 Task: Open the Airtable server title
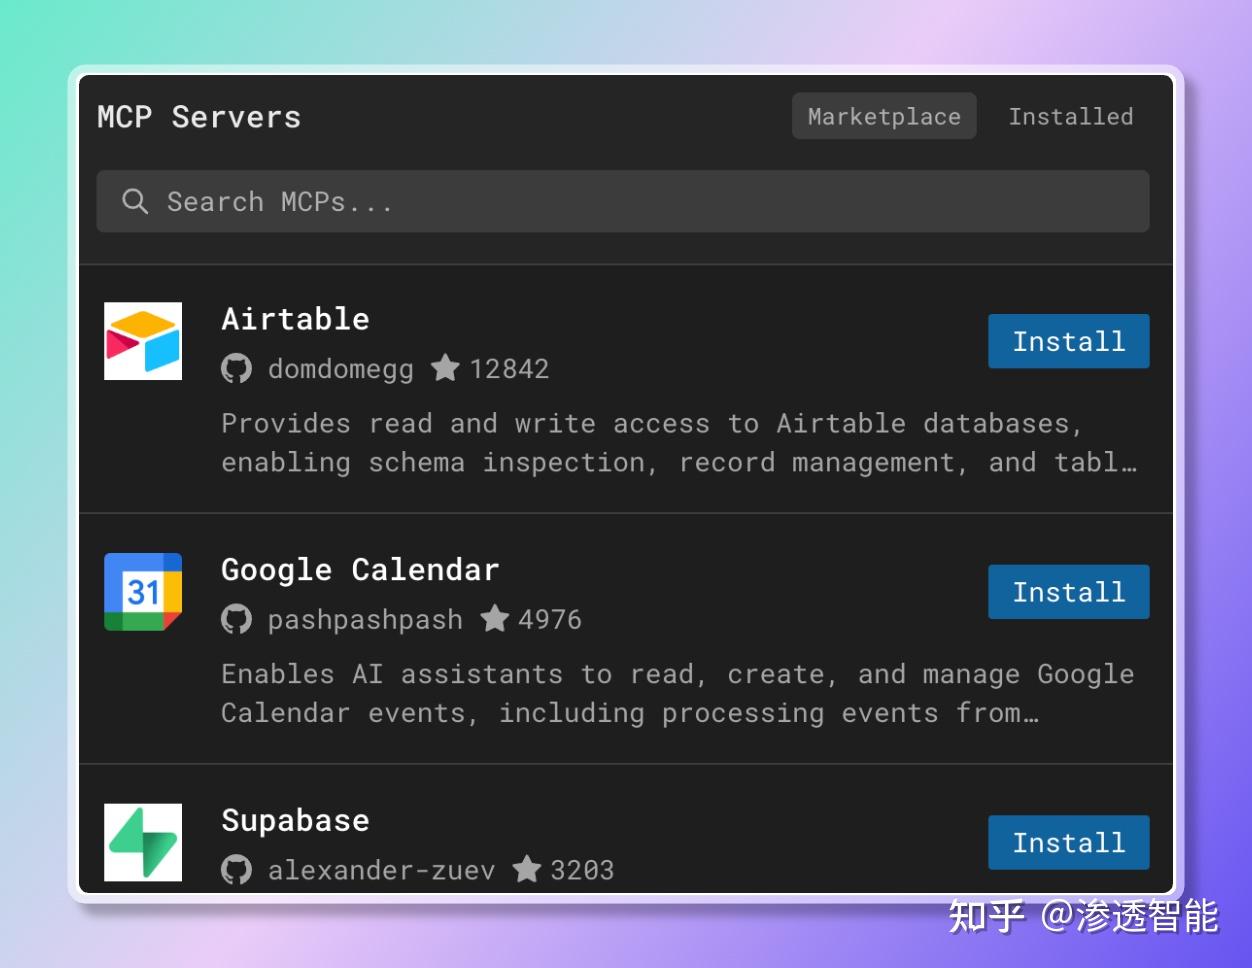[295, 319]
